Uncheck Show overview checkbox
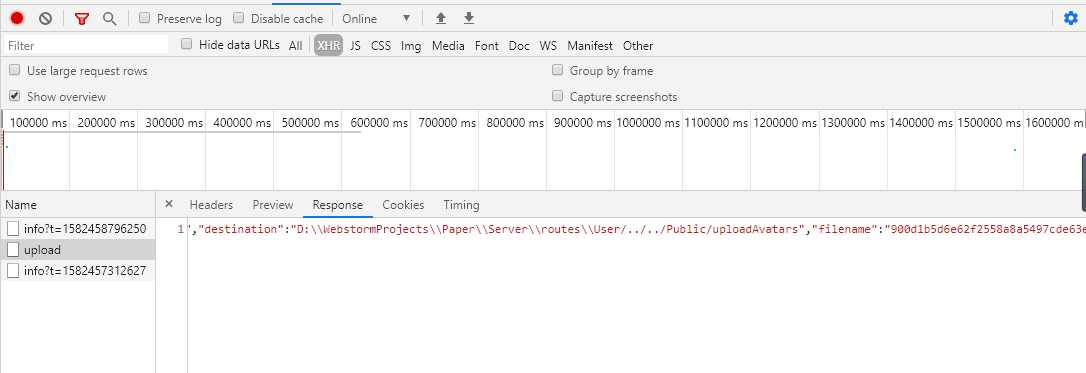 tap(15, 96)
